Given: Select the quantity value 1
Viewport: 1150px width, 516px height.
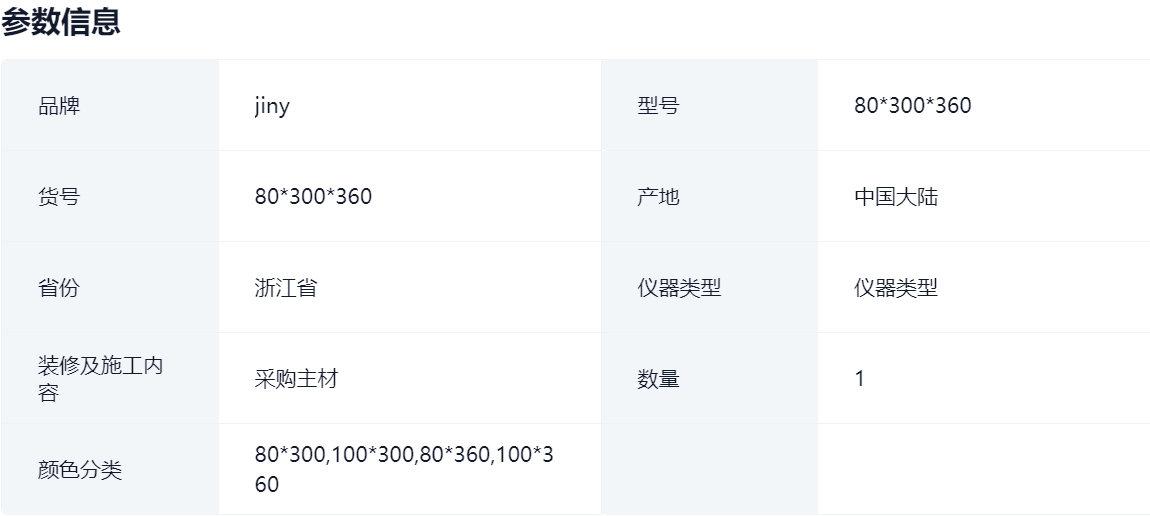Looking at the screenshot, I should [860, 379].
